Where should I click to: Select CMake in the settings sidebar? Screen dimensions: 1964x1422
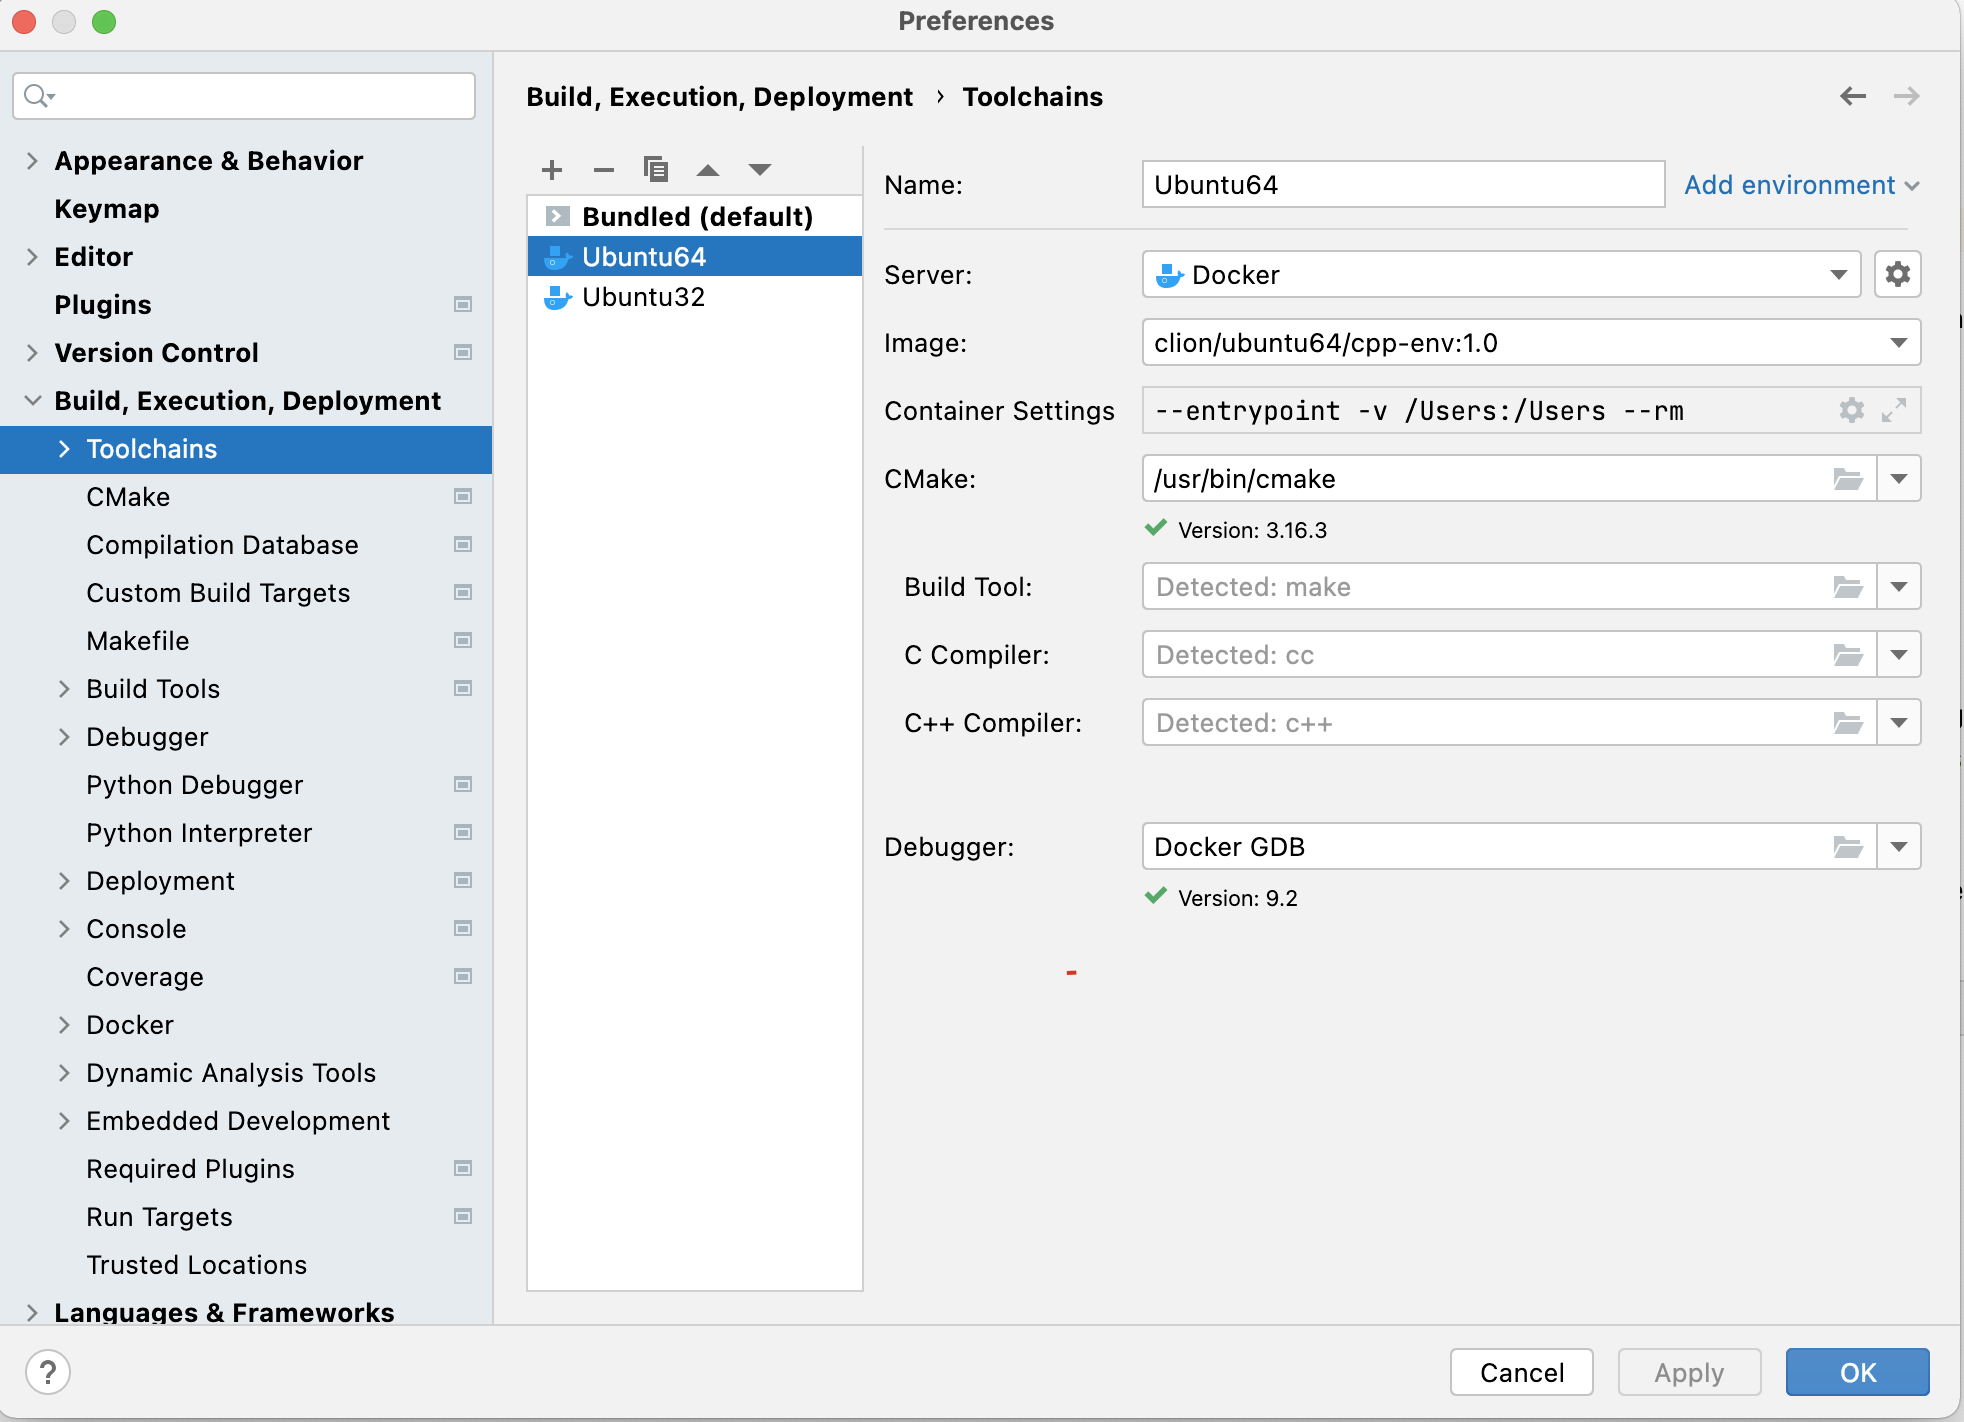point(127,497)
